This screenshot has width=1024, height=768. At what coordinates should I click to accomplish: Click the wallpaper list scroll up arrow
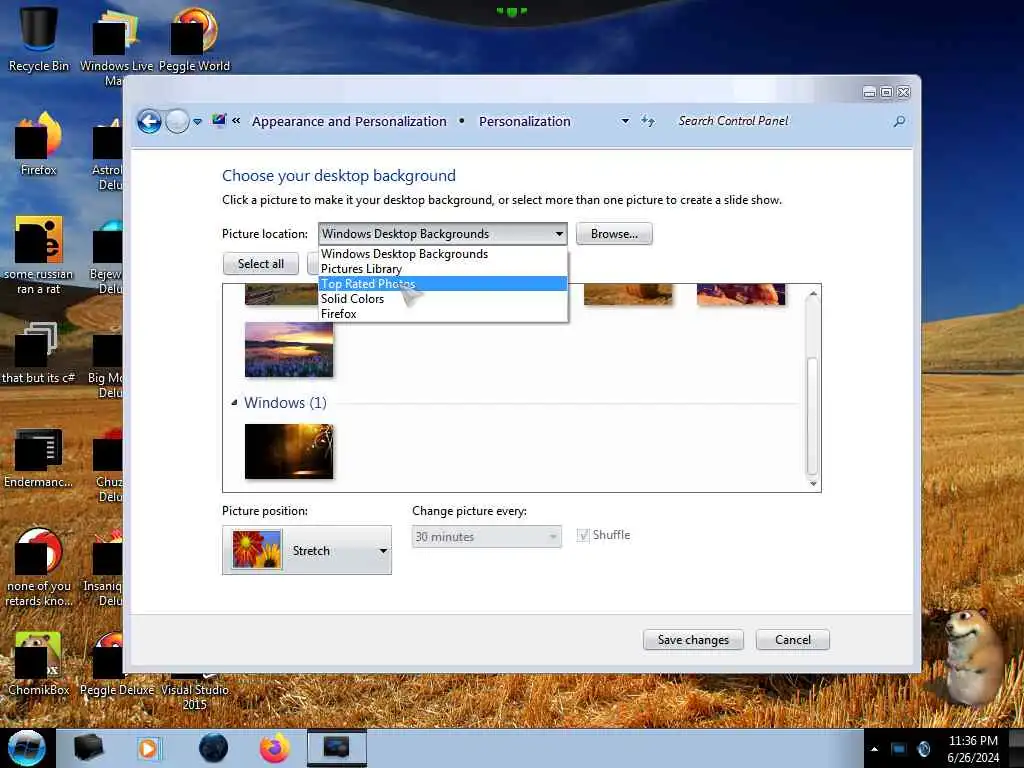click(812, 294)
